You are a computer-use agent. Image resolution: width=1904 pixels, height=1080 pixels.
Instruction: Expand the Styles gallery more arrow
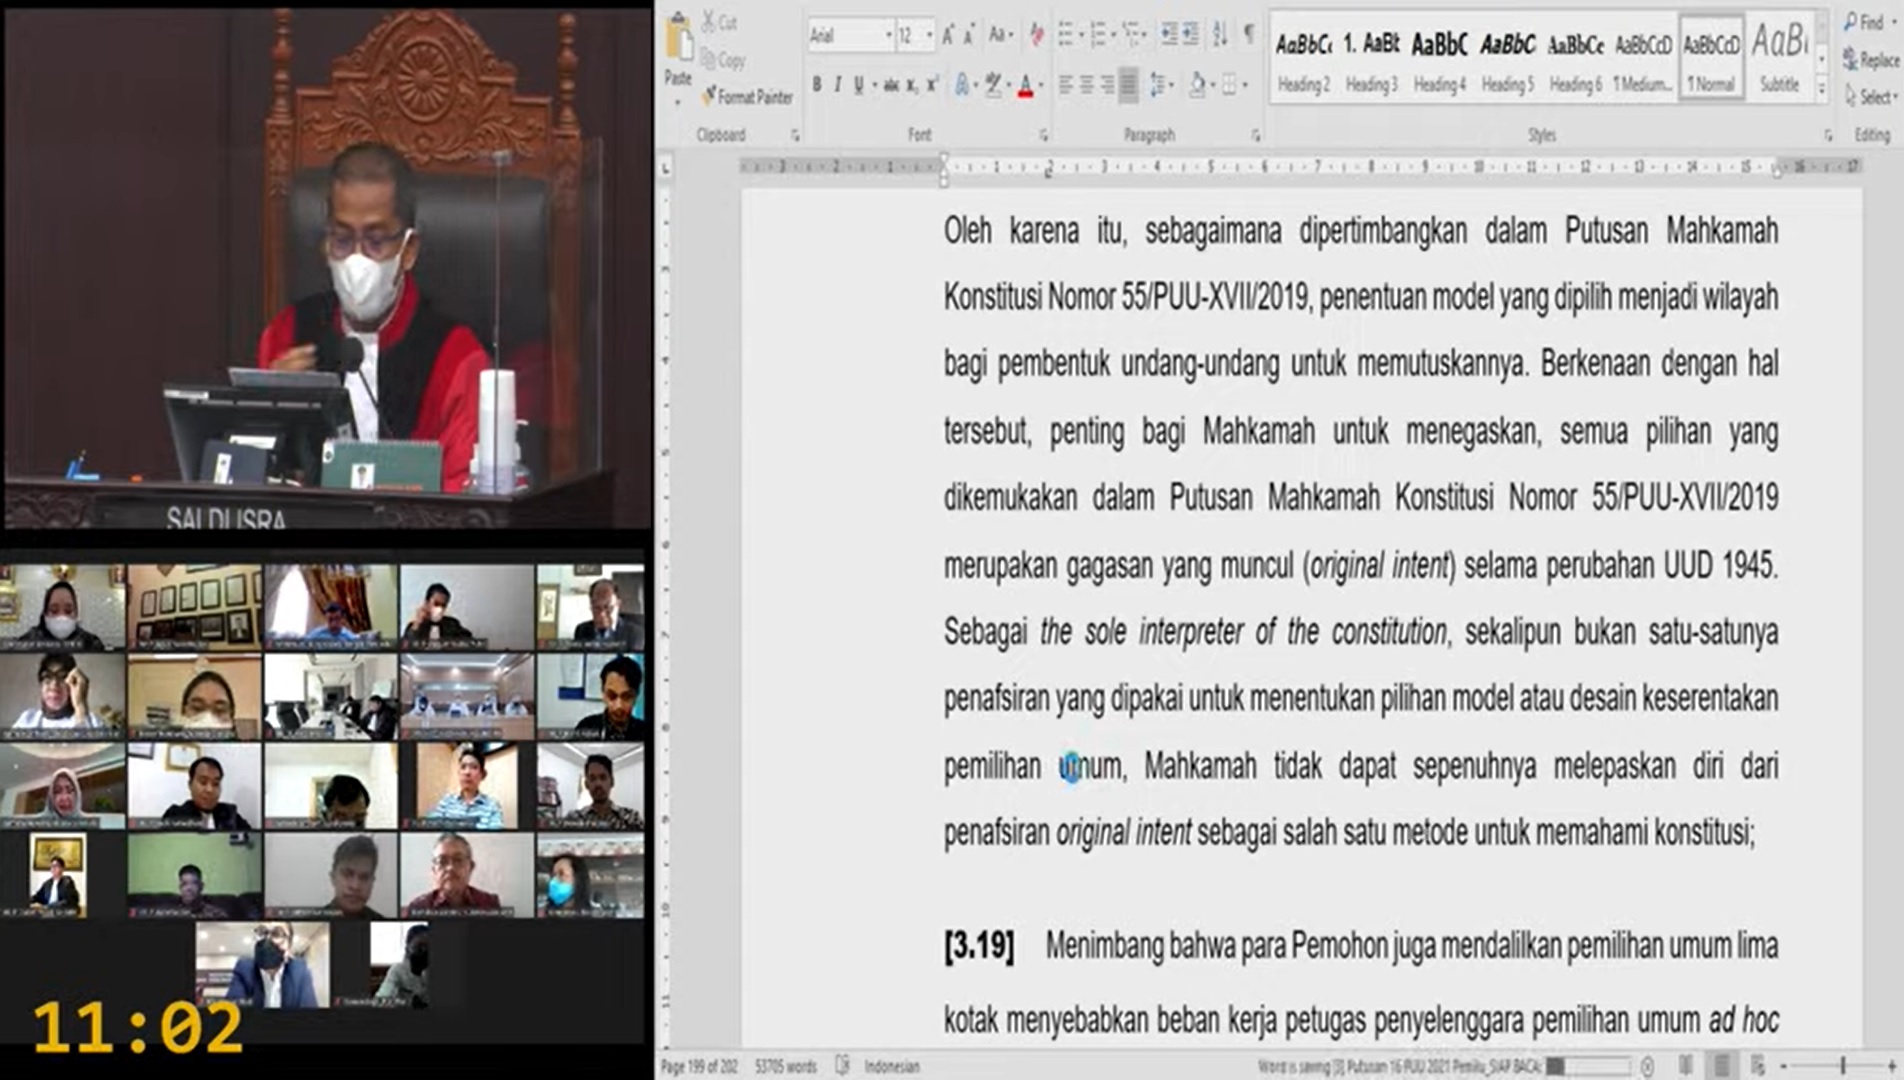pos(1822,90)
